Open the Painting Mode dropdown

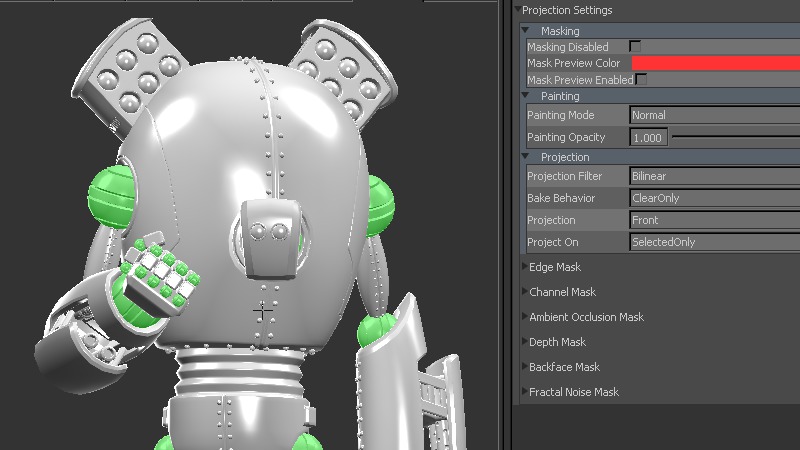click(715, 115)
